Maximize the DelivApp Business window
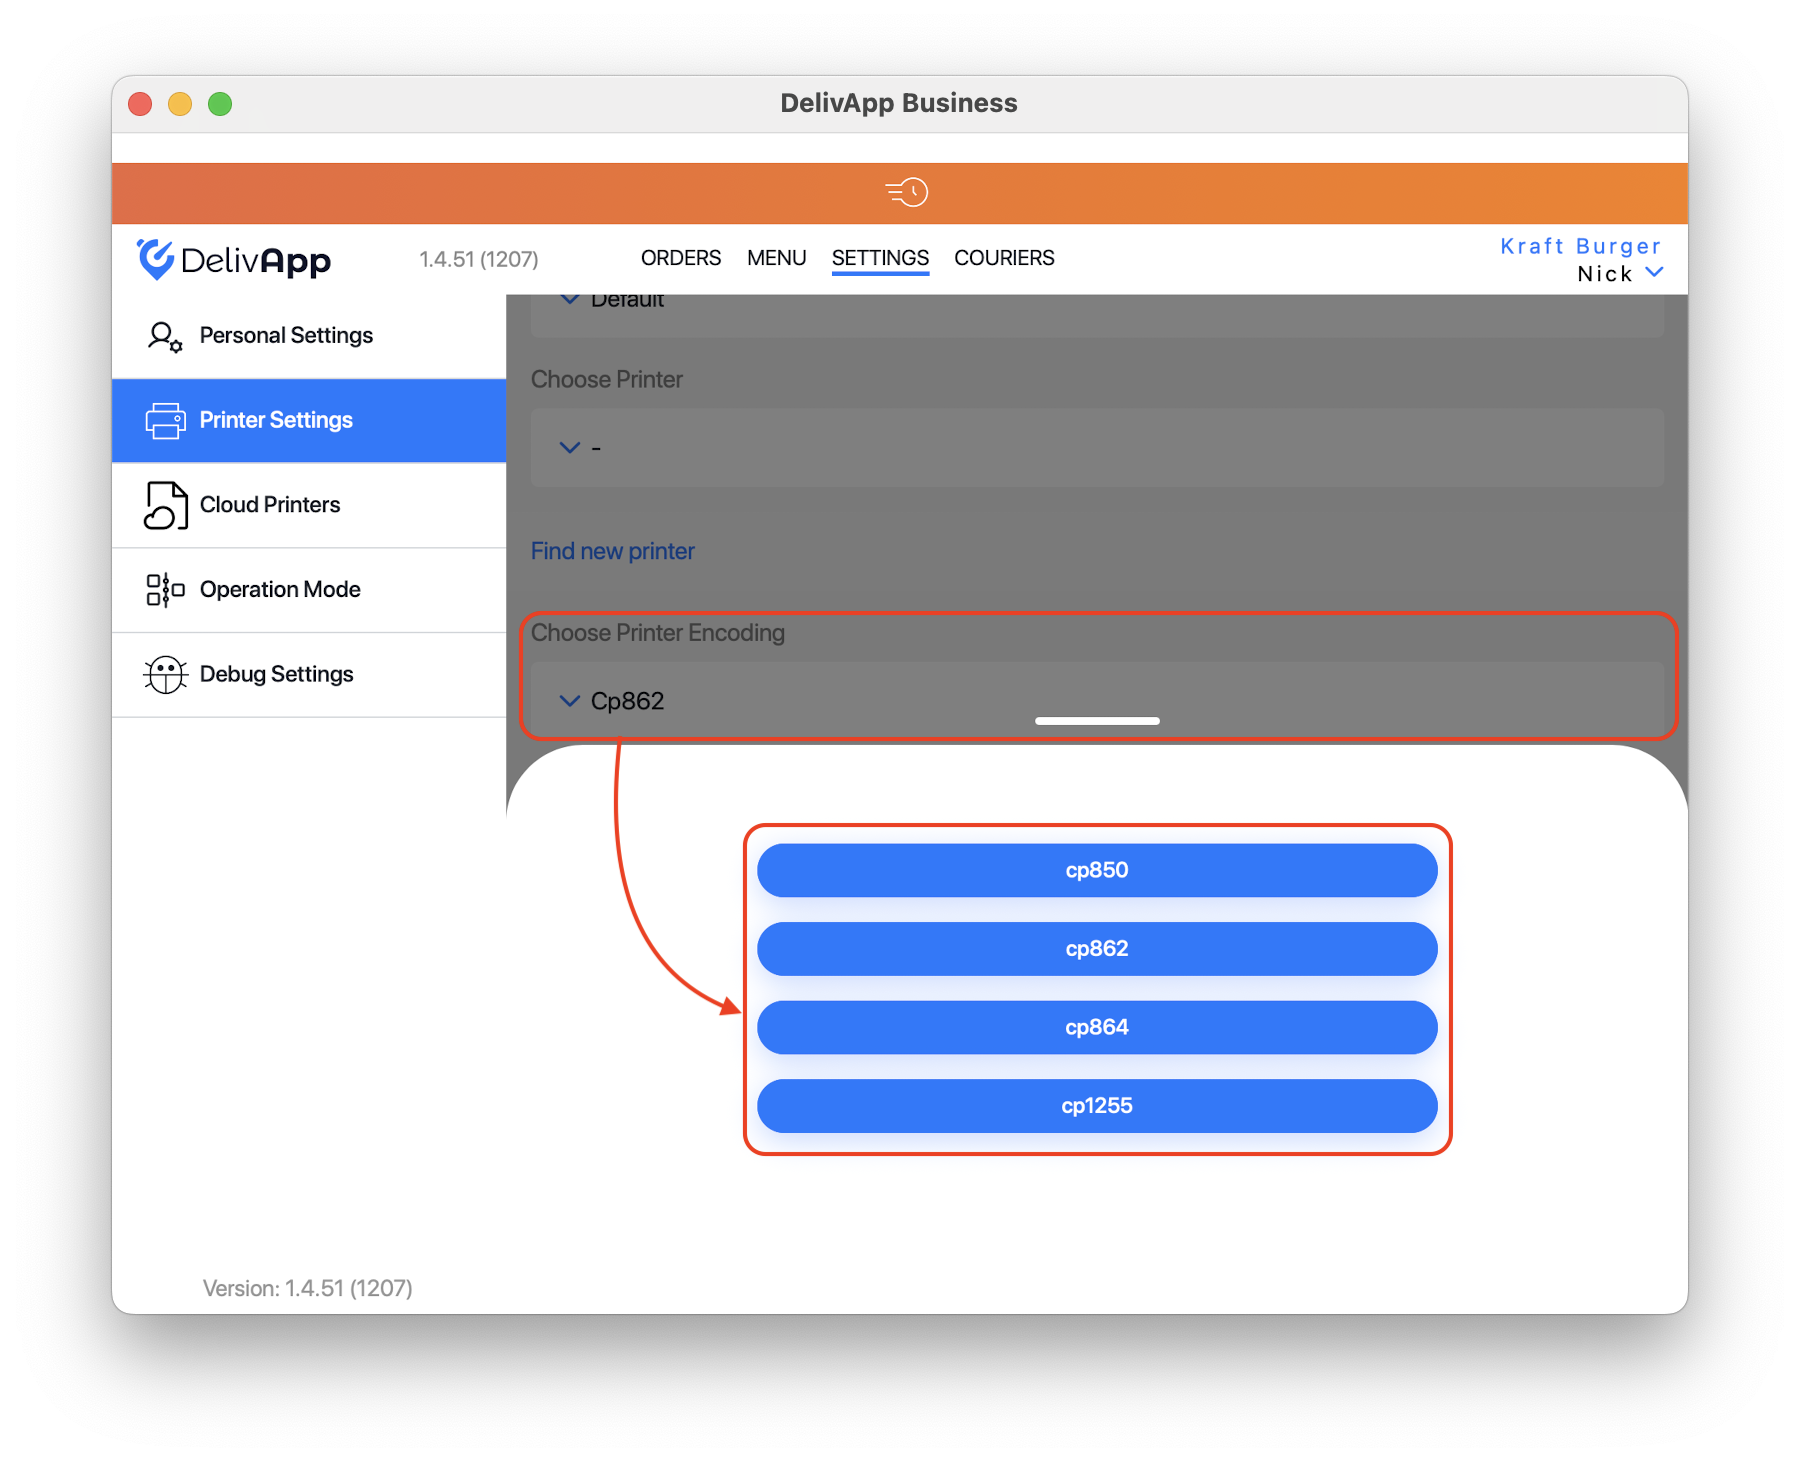 tap(220, 104)
